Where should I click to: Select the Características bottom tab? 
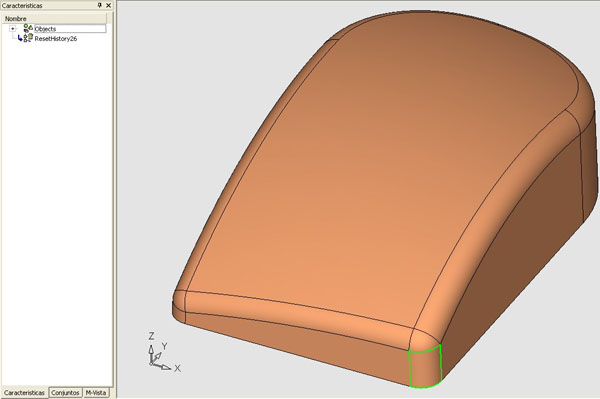point(24,393)
